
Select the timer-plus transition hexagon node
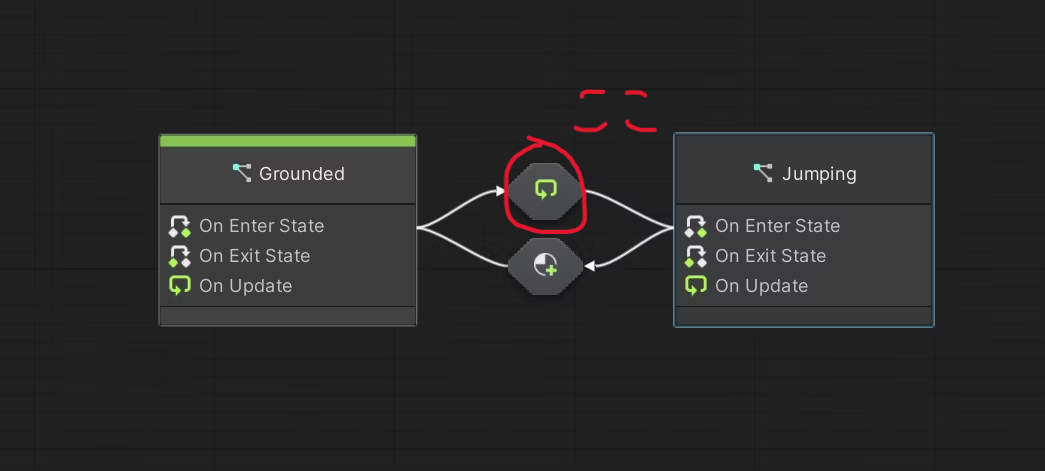pyautogui.click(x=545, y=266)
